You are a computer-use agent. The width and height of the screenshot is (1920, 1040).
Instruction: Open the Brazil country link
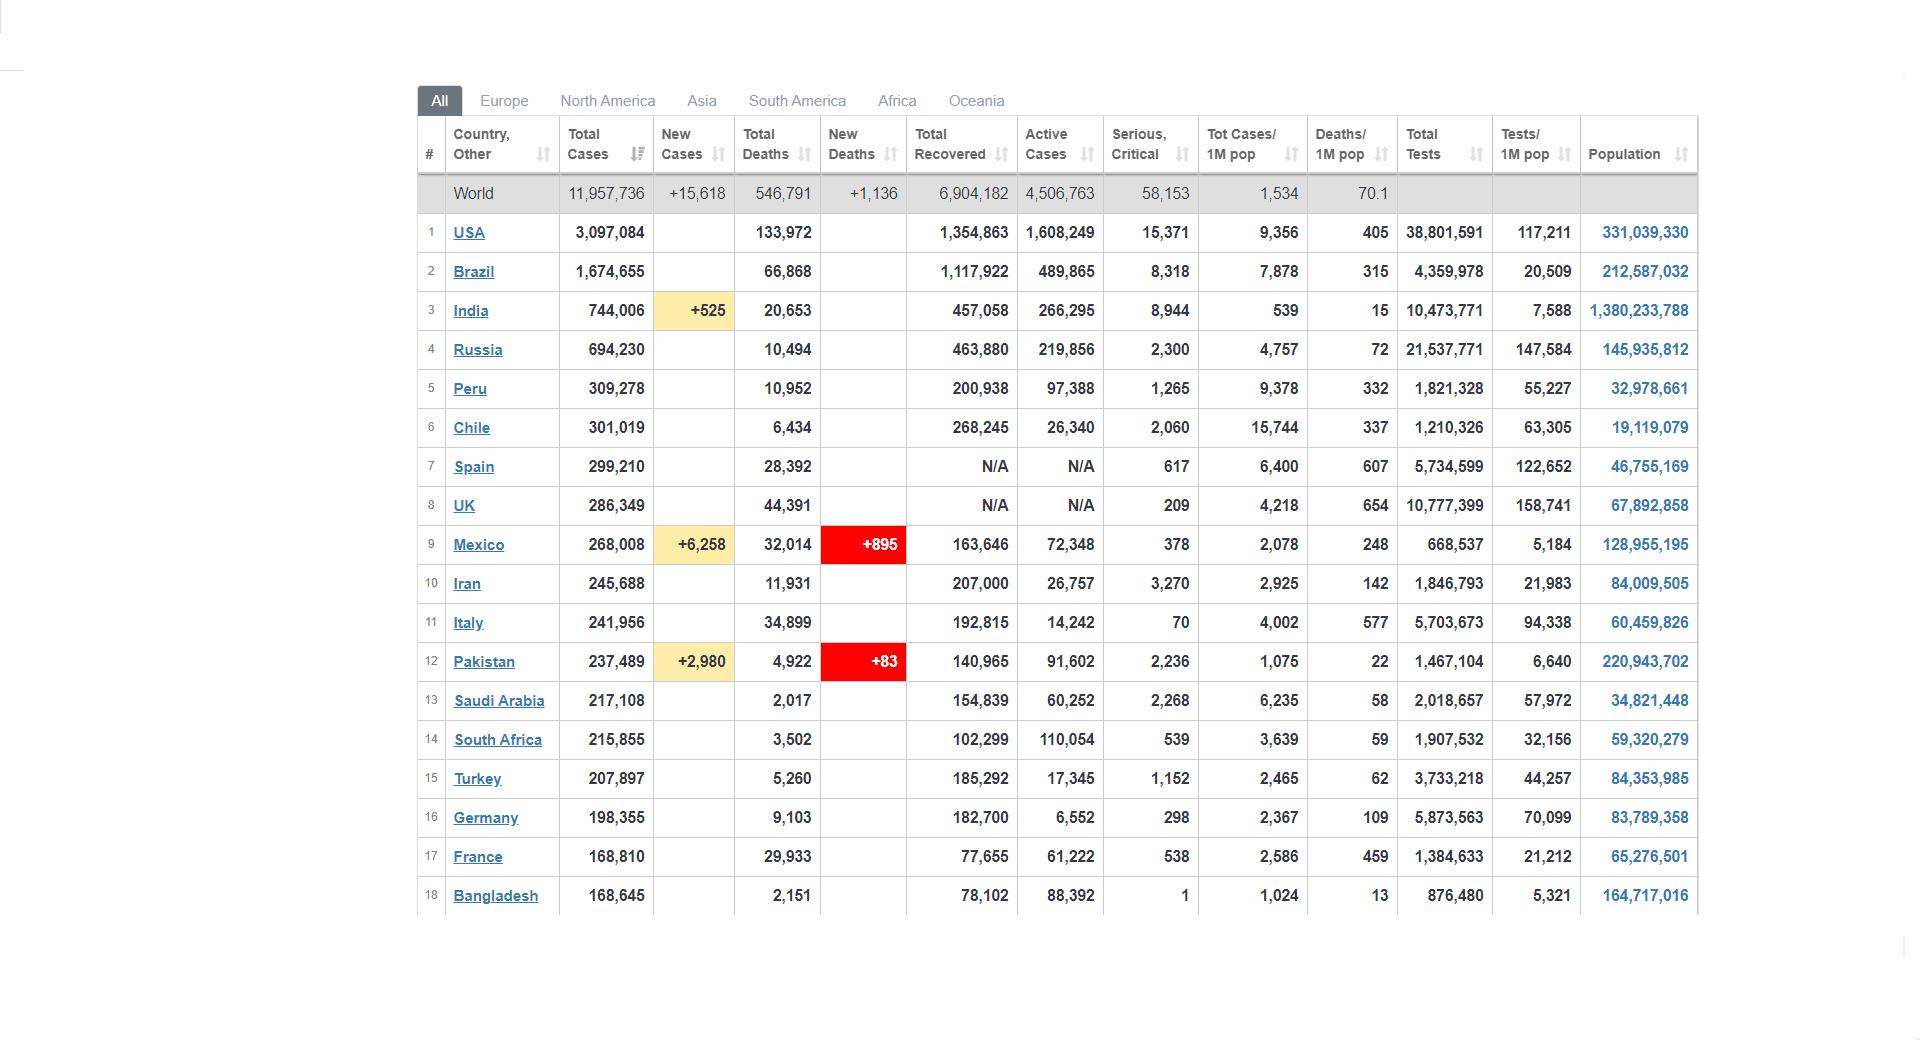(x=473, y=272)
